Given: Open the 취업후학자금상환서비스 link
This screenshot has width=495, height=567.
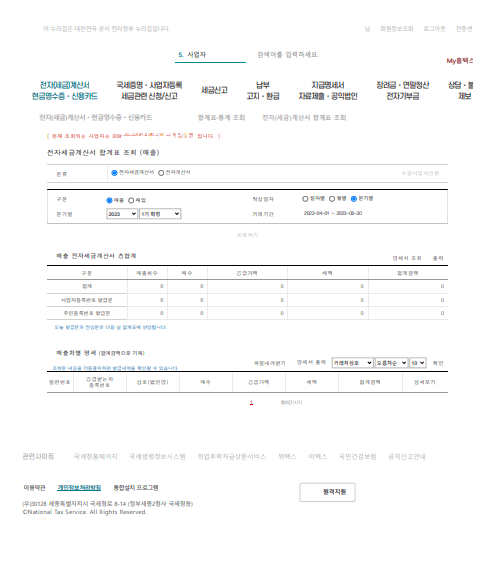Looking at the screenshot, I should (x=232, y=456).
